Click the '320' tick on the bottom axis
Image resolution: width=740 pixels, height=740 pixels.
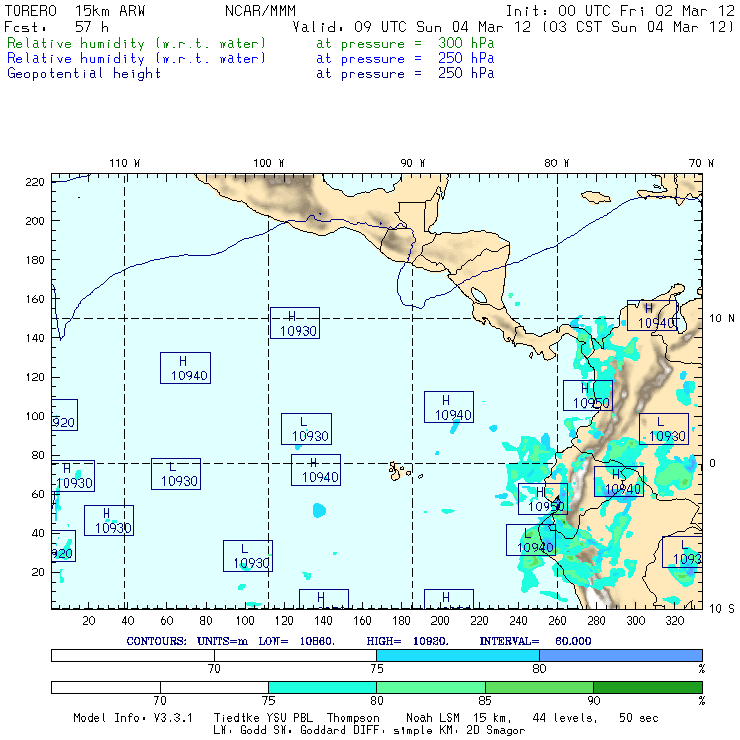click(x=675, y=620)
